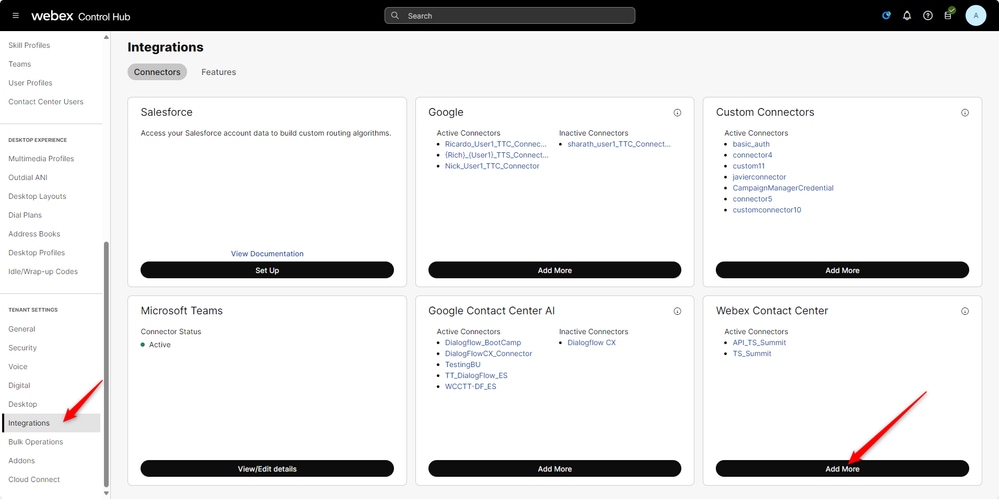Open the notifications bell
The width and height of the screenshot is (999, 499).
[907, 16]
